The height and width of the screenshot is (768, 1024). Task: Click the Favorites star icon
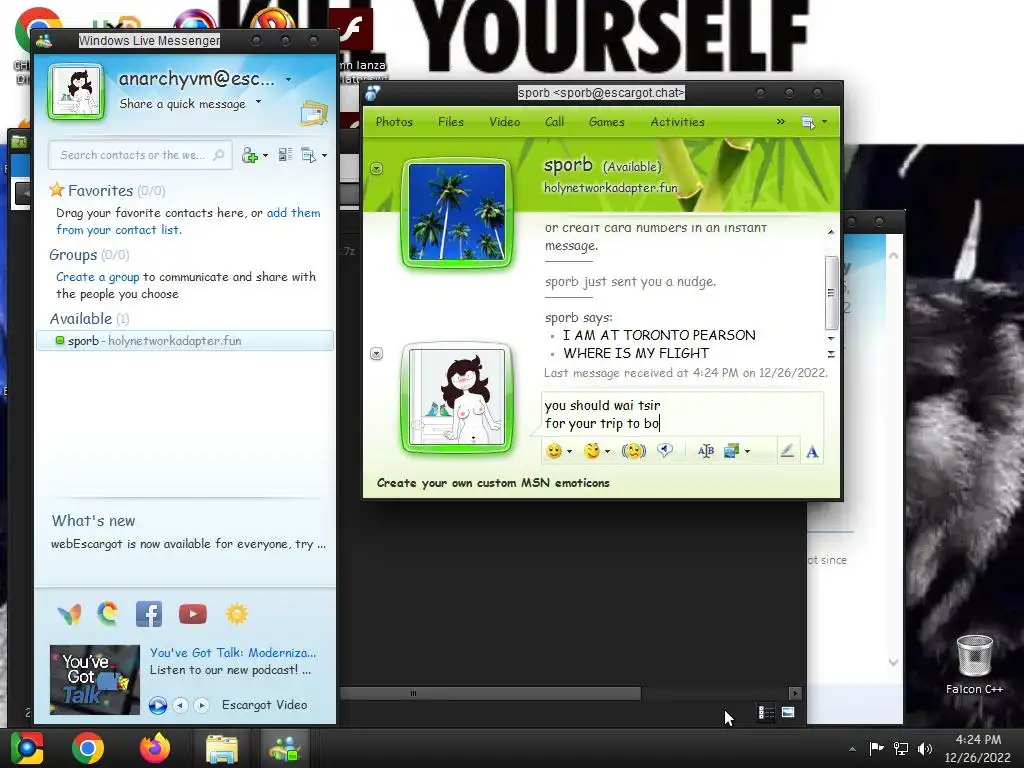pos(57,190)
